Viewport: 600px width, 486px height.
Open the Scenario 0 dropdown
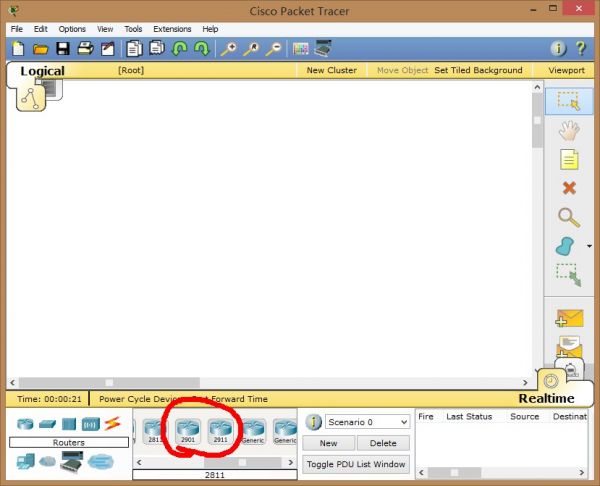click(x=367, y=422)
